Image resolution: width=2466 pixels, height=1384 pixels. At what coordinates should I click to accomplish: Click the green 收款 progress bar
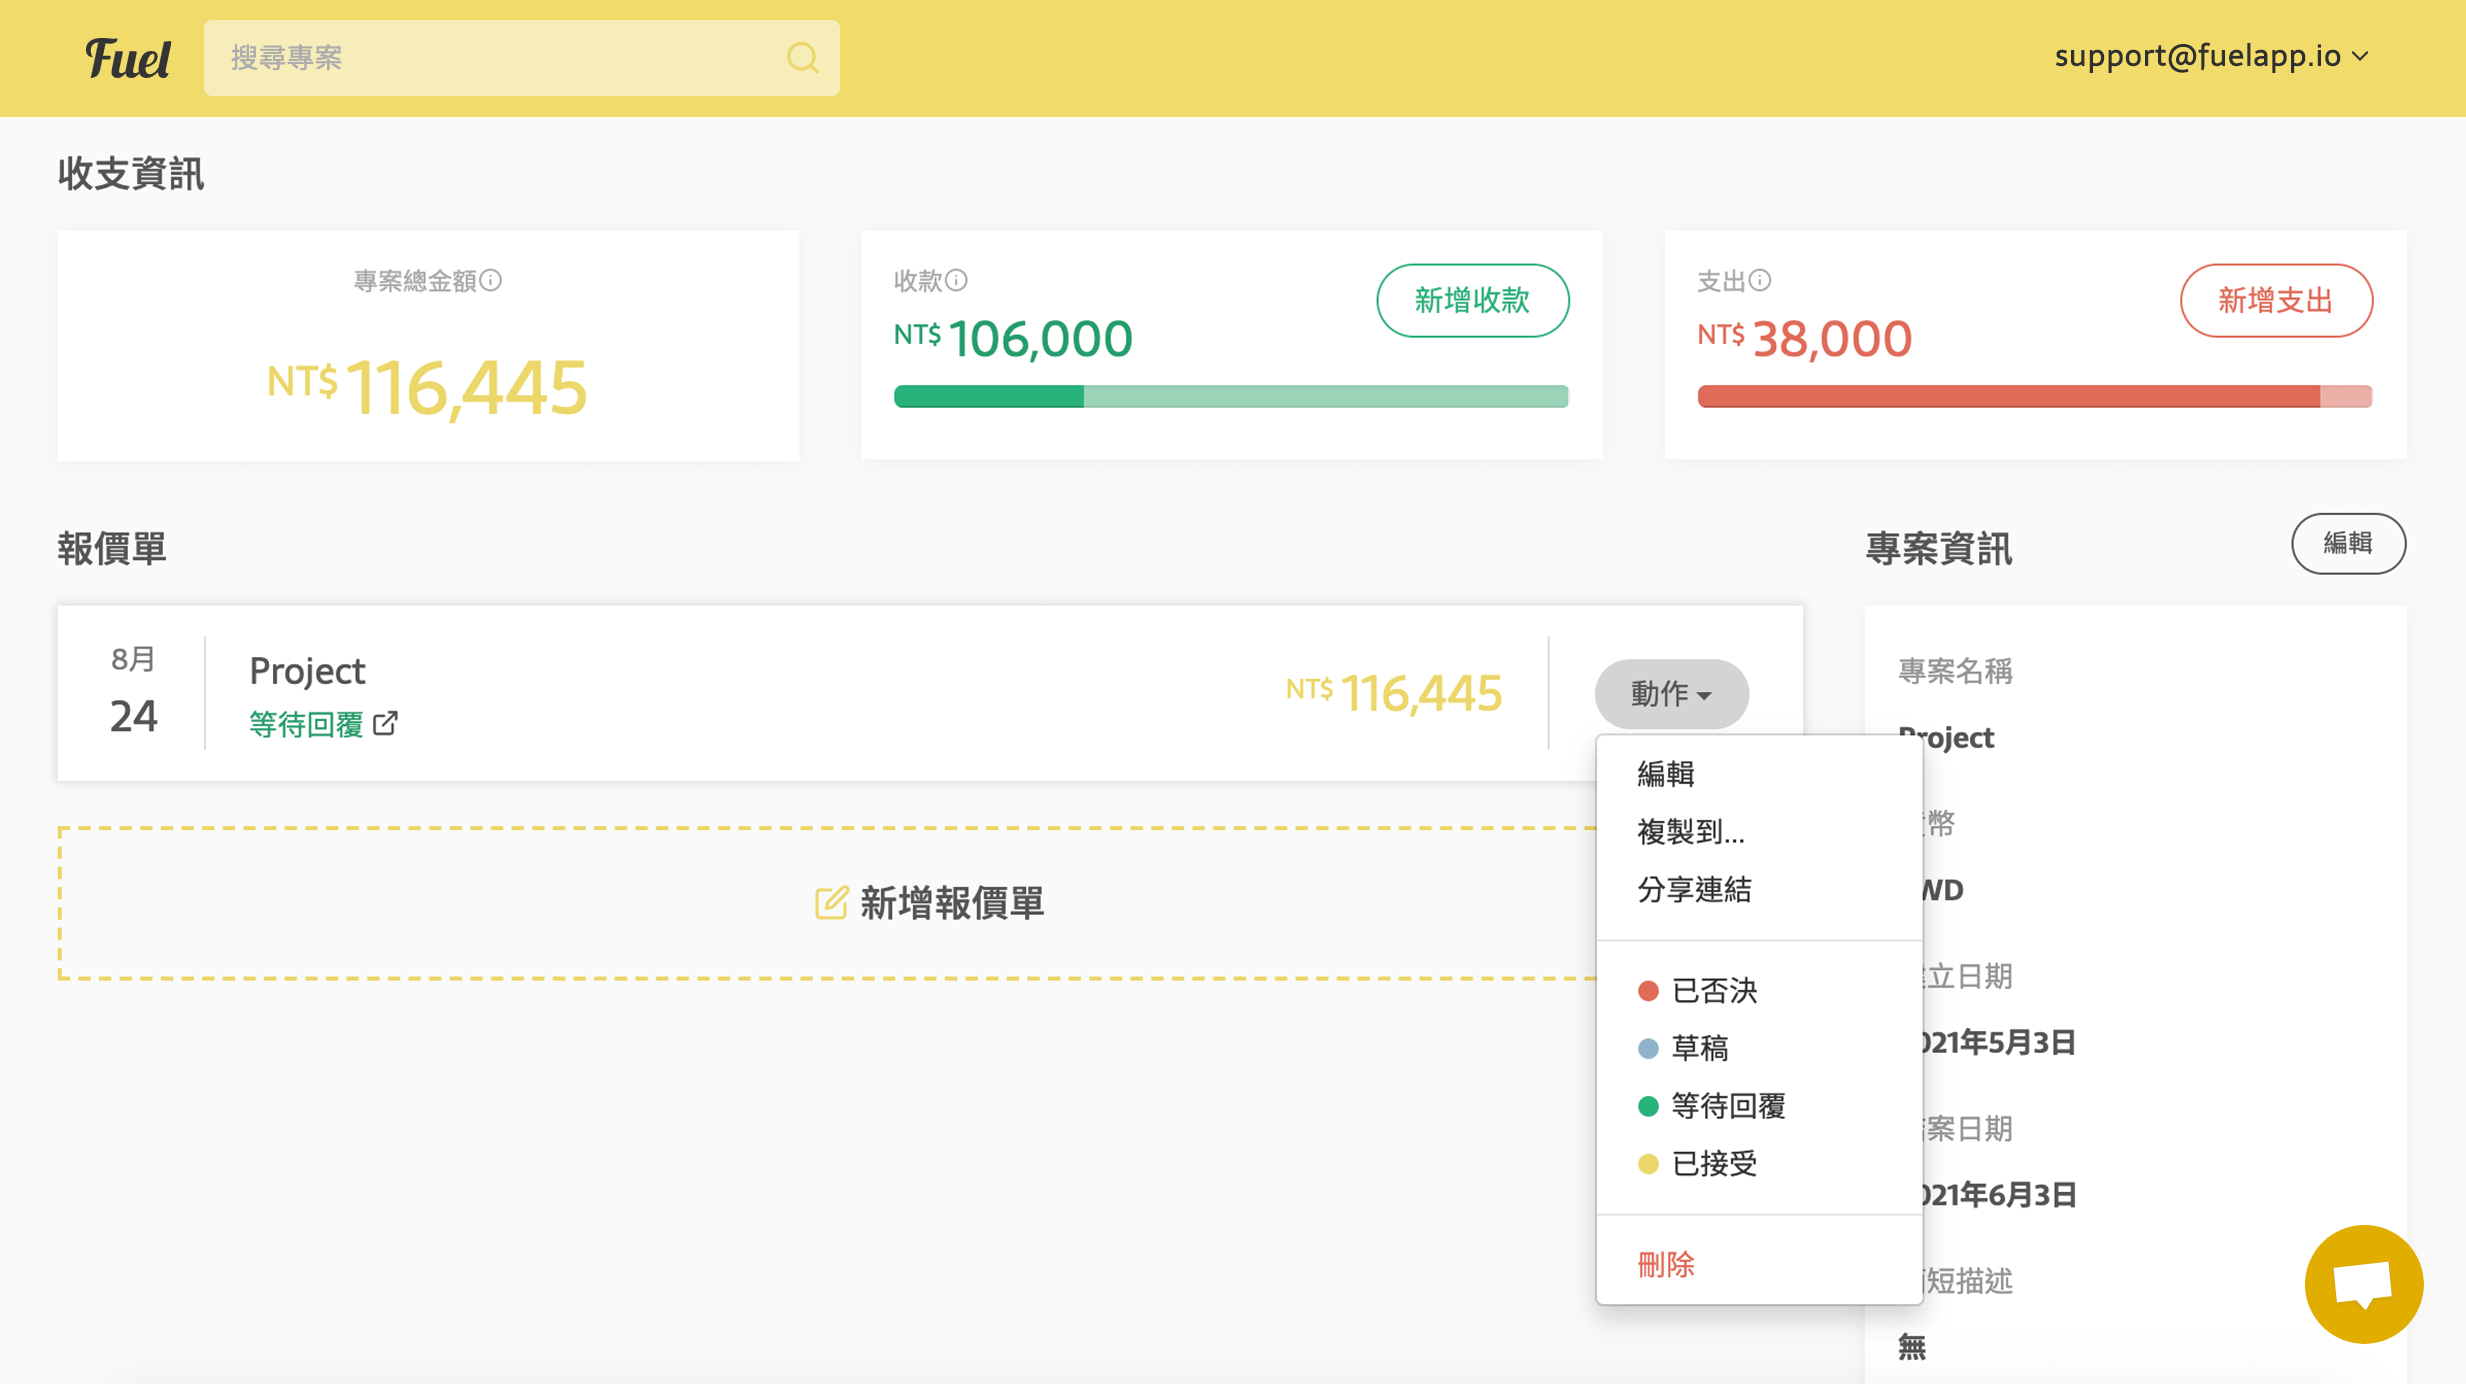click(x=990, y=396)
